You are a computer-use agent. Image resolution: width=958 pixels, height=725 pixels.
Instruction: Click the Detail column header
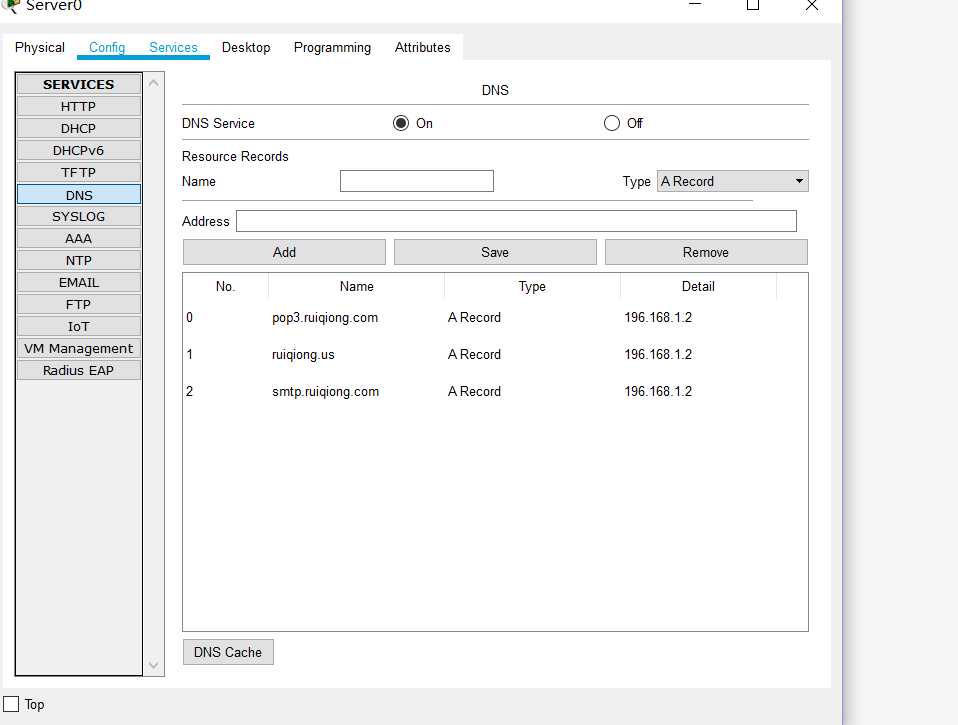[x=698, y=286]
